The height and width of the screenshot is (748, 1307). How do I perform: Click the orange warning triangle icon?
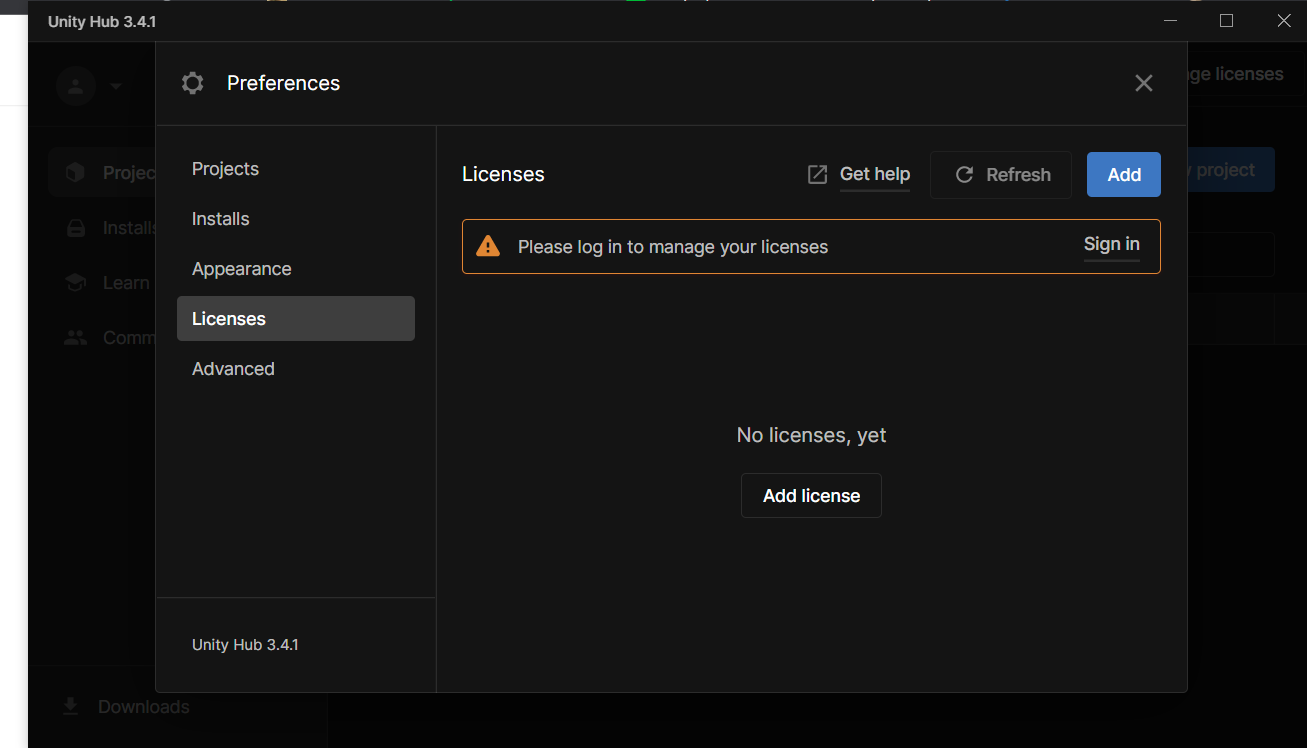488,246
